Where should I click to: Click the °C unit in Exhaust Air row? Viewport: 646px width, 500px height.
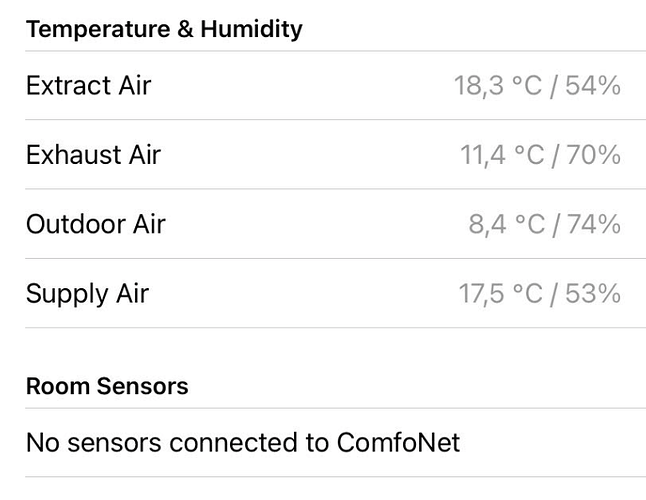pyautogui.click(x=527, y=155)
